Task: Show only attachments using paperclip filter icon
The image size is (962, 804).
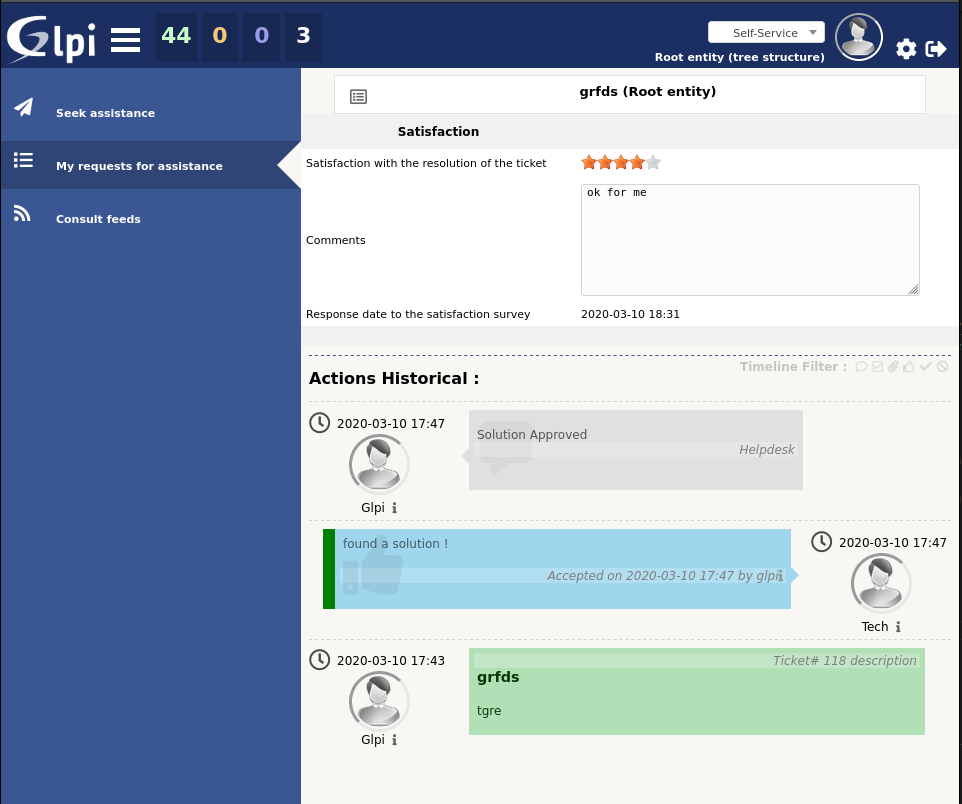Action: pos(893,367)
